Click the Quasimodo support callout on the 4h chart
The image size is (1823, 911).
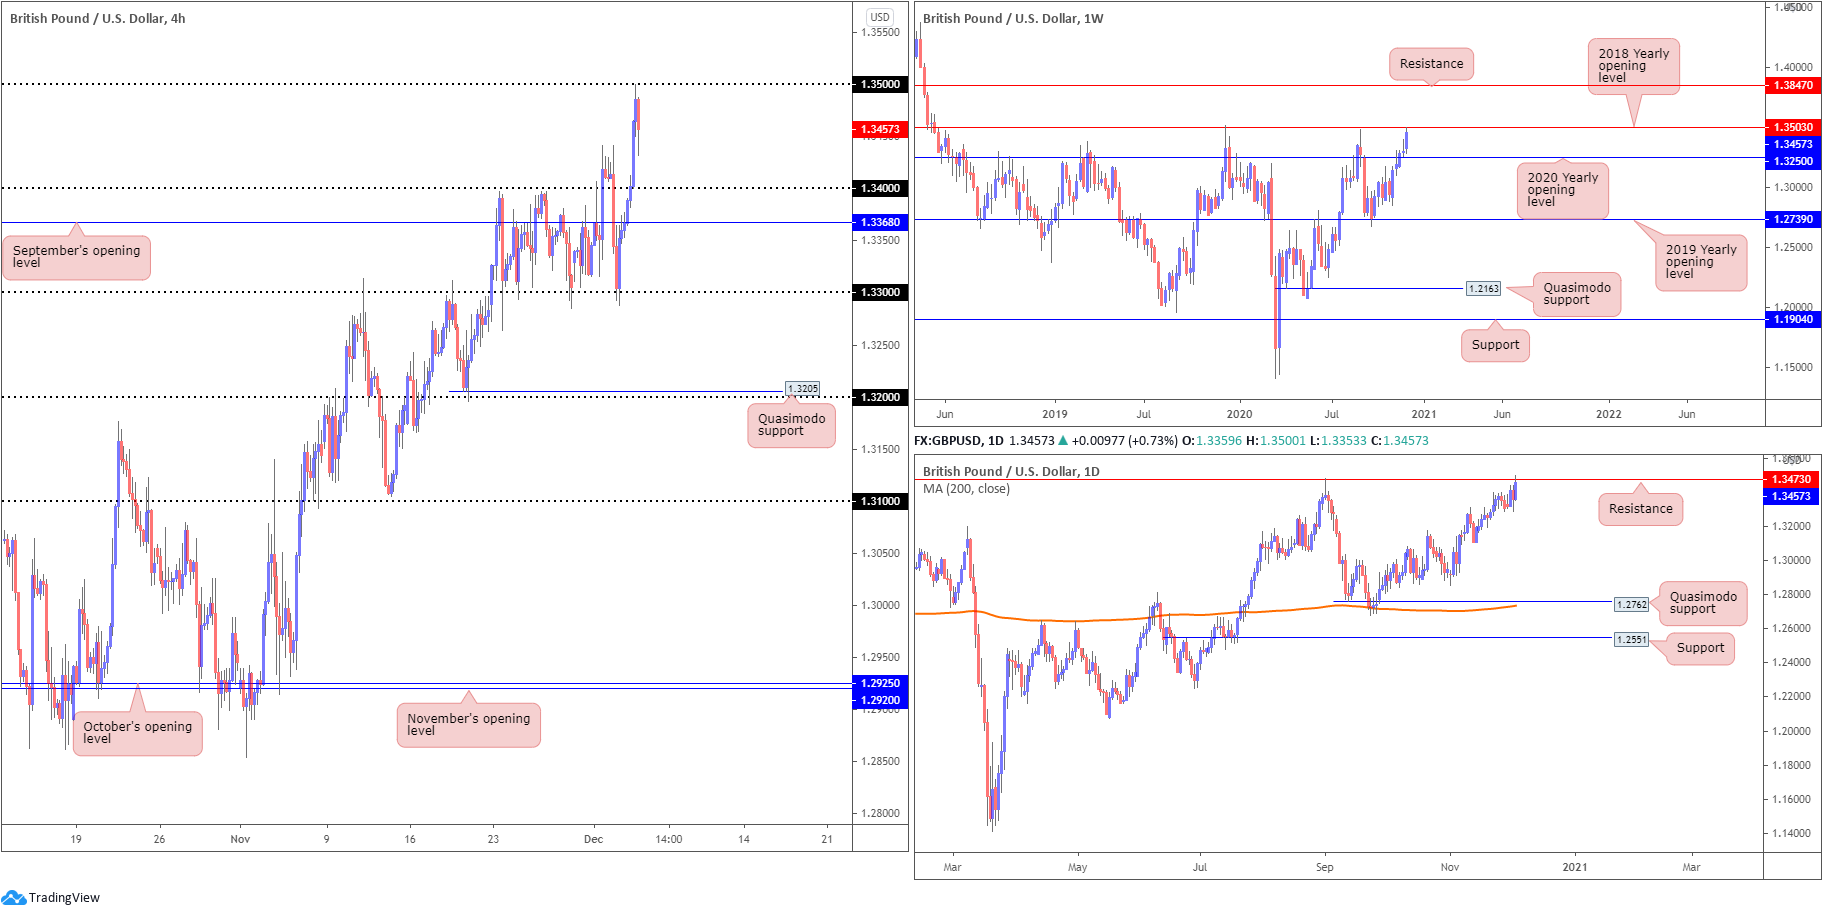tap(791, 425)
